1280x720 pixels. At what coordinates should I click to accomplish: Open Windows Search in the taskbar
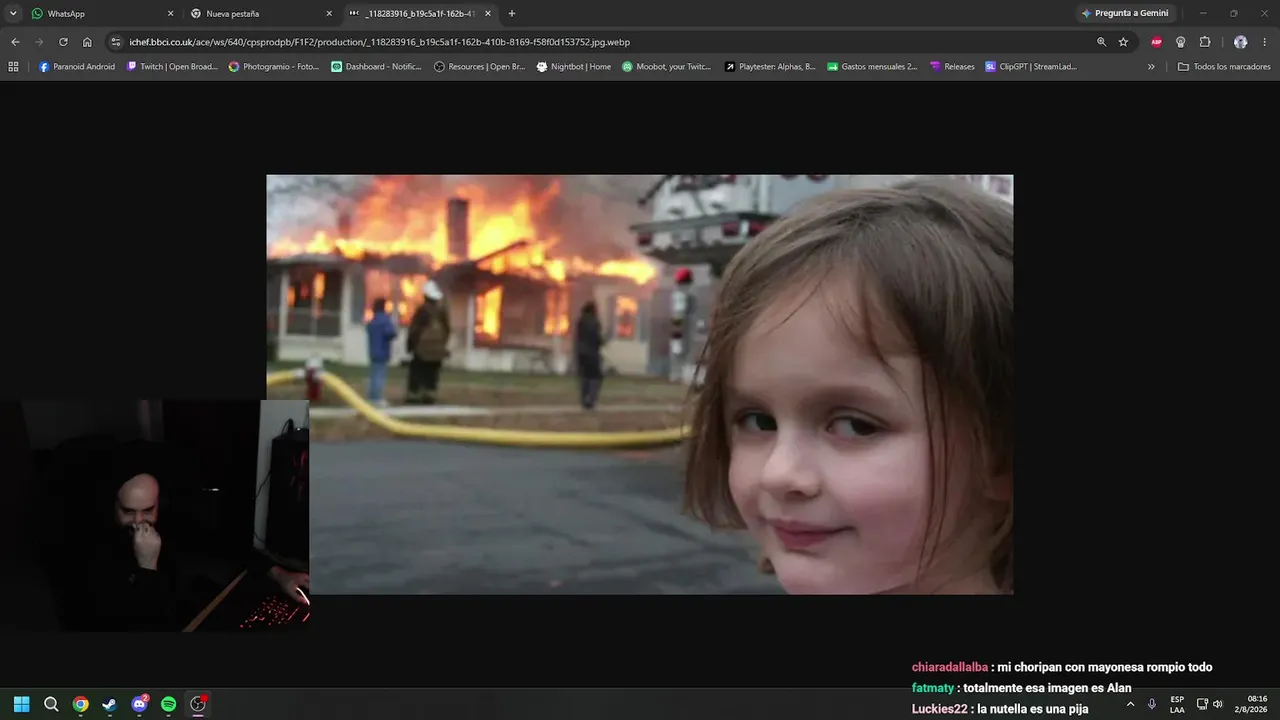tap(51, 704)
